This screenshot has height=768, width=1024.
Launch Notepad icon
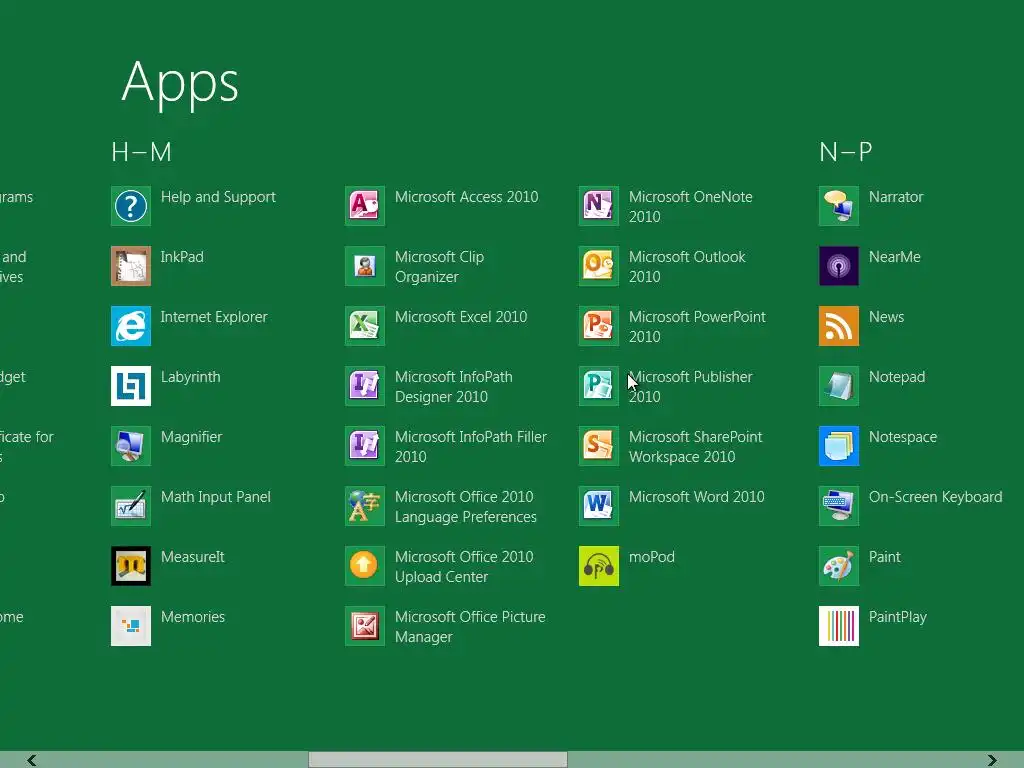(x=839, y=386)
